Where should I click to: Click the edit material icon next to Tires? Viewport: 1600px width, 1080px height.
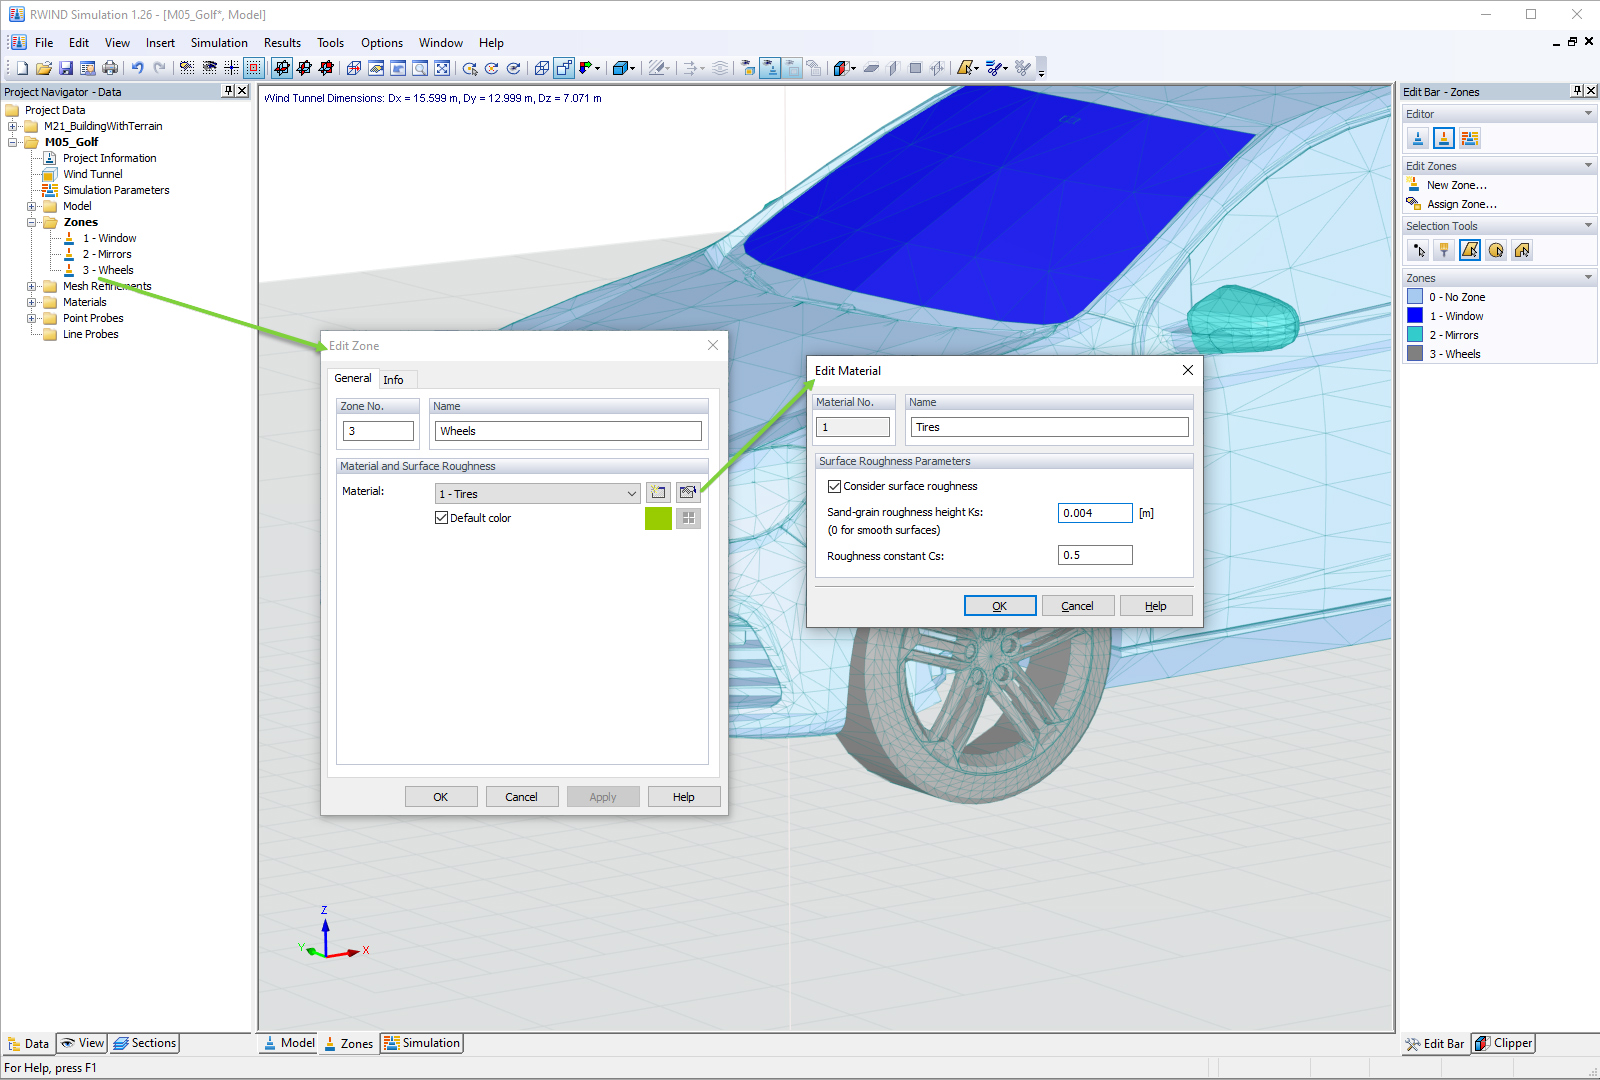tap(687, 492)
